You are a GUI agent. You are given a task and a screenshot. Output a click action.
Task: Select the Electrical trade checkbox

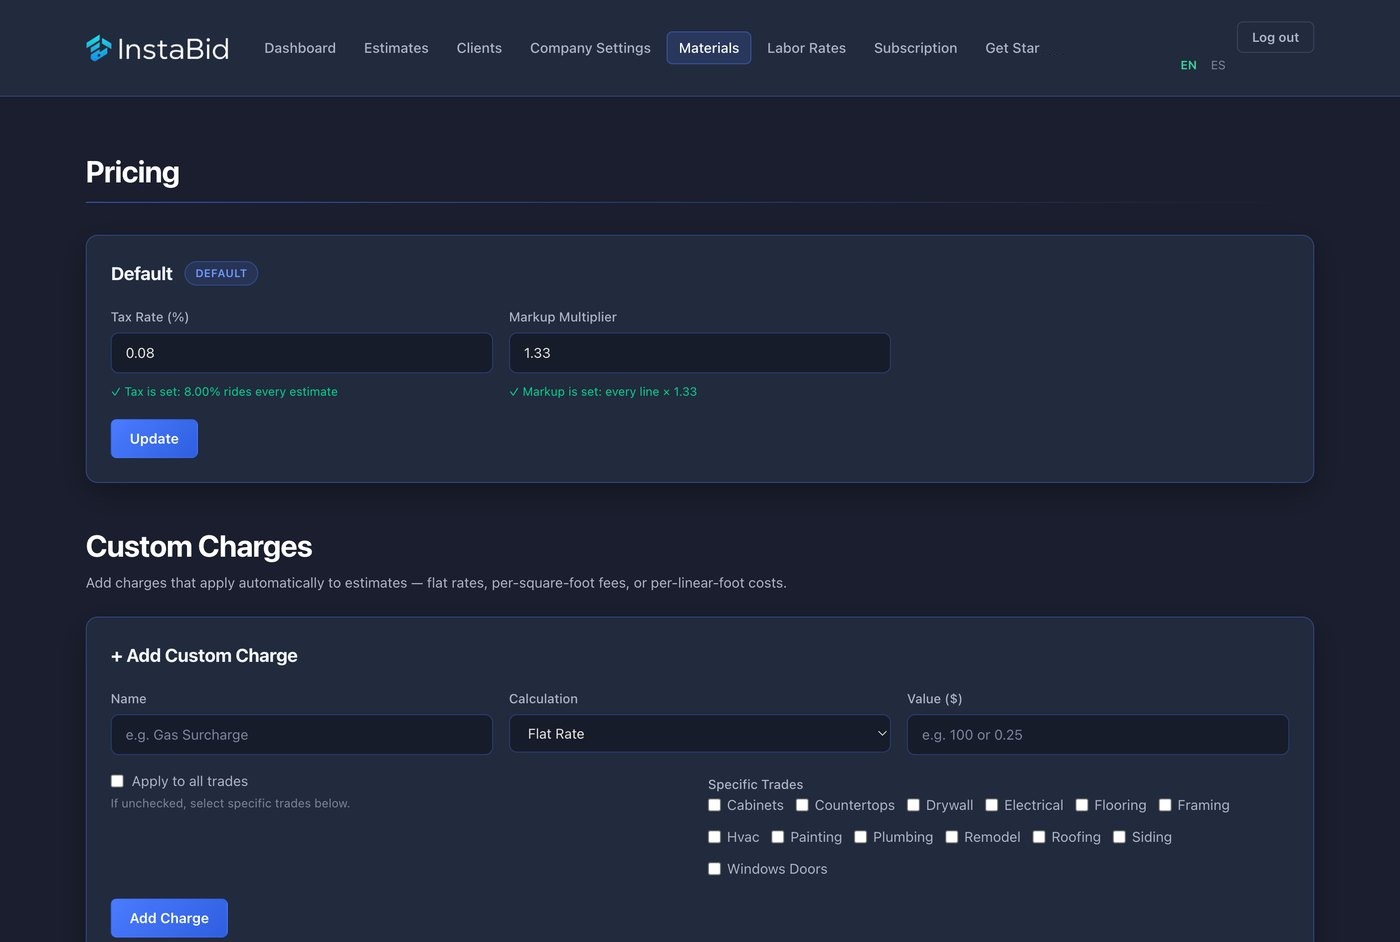[x=991, y=805]
